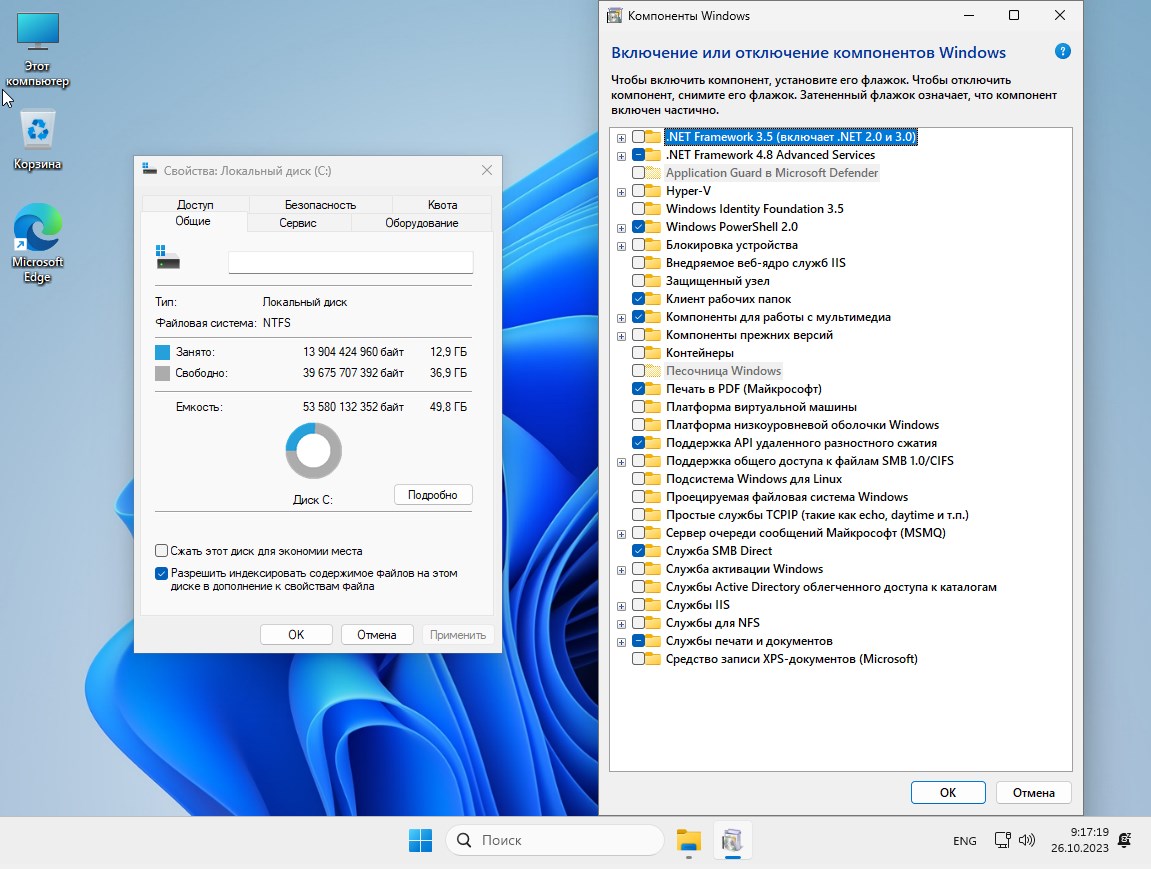Enable 'Сжать этот диск для экономии места'

coord(161,550)
